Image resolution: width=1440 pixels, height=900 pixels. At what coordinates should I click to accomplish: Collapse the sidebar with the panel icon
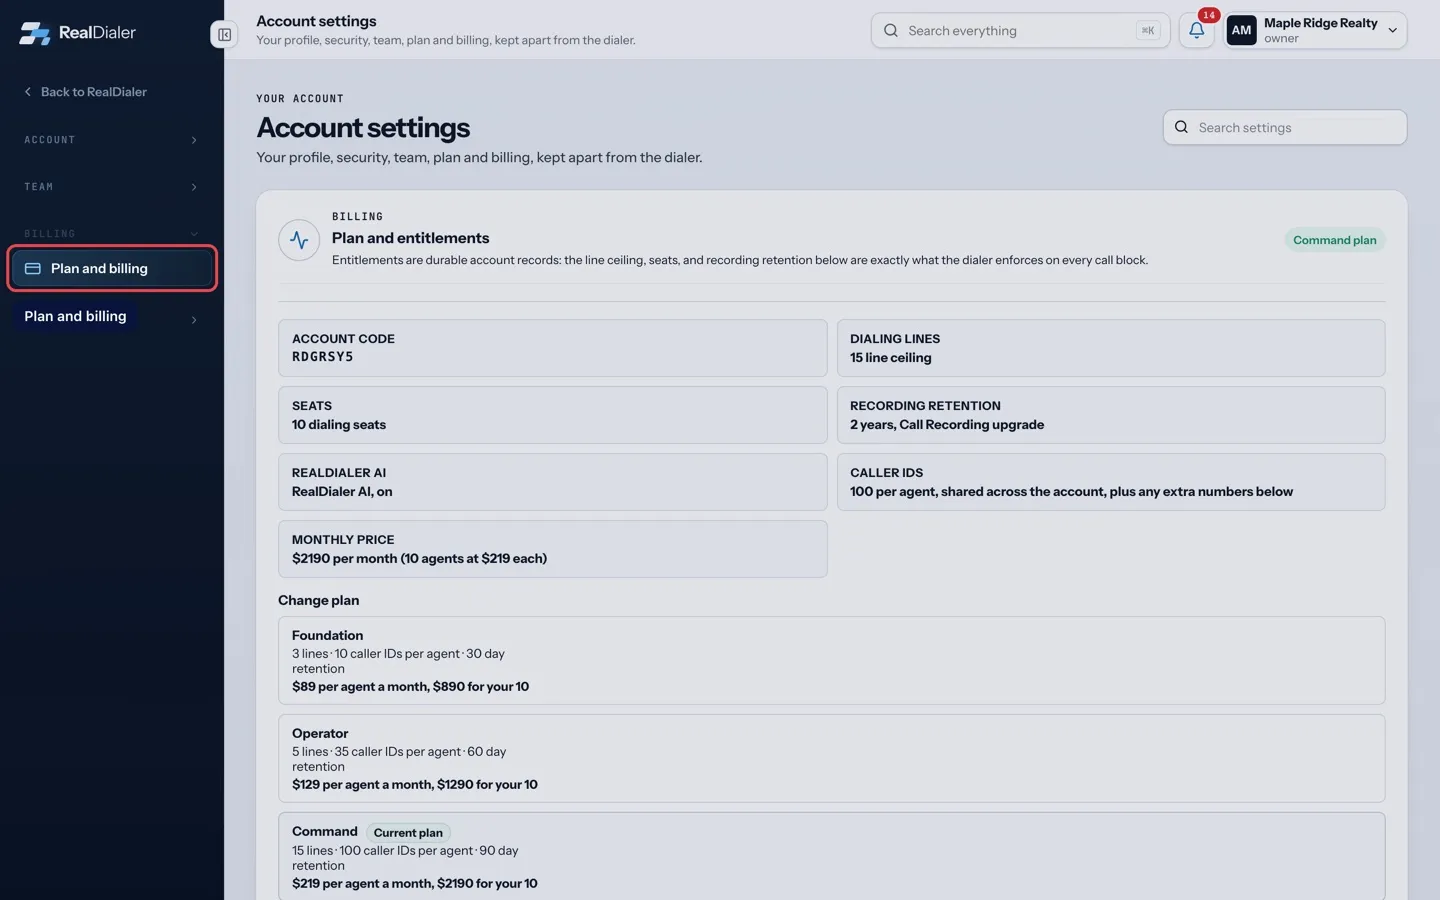[224, 34]
